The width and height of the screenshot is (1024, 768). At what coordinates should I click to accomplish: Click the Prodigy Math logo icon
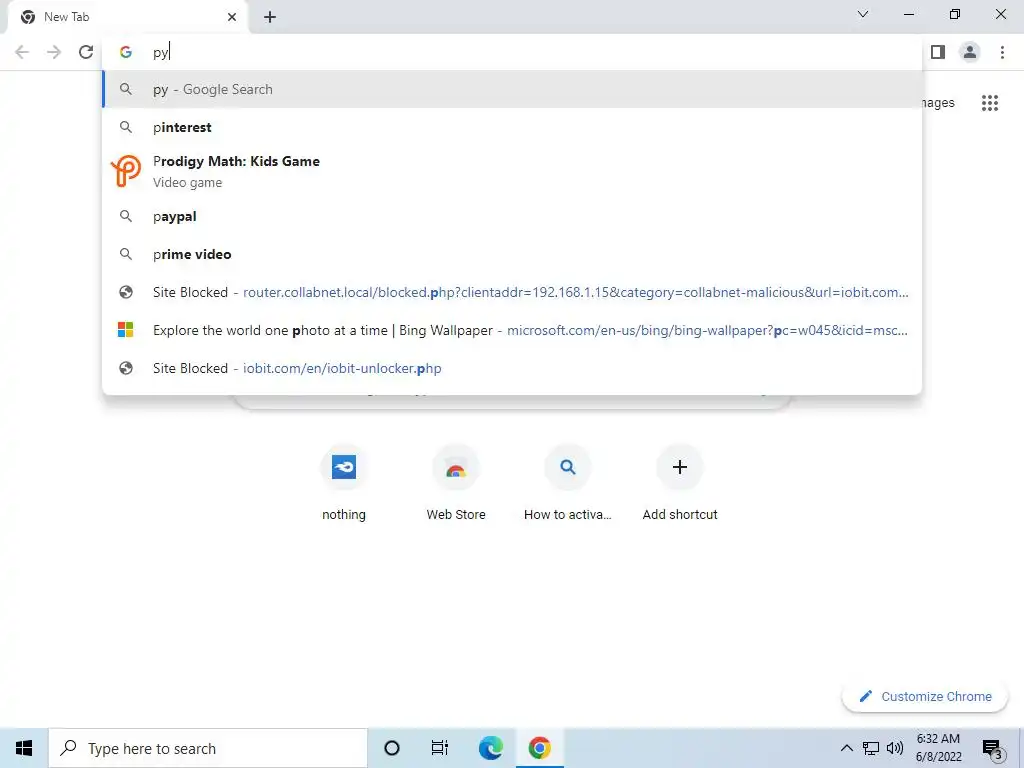(125, 171)
